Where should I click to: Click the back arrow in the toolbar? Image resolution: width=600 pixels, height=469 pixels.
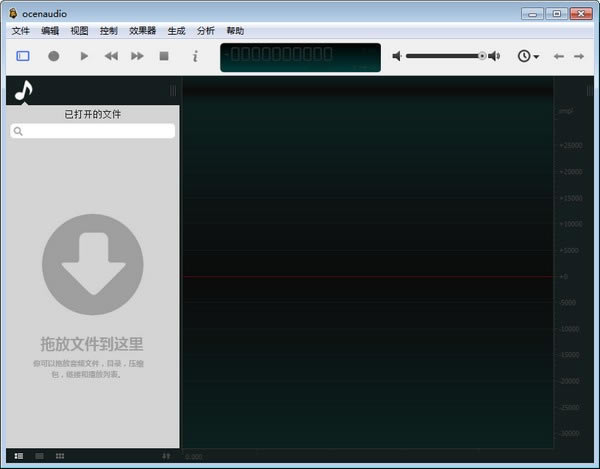pyautogui.click(x=559, y=57)
